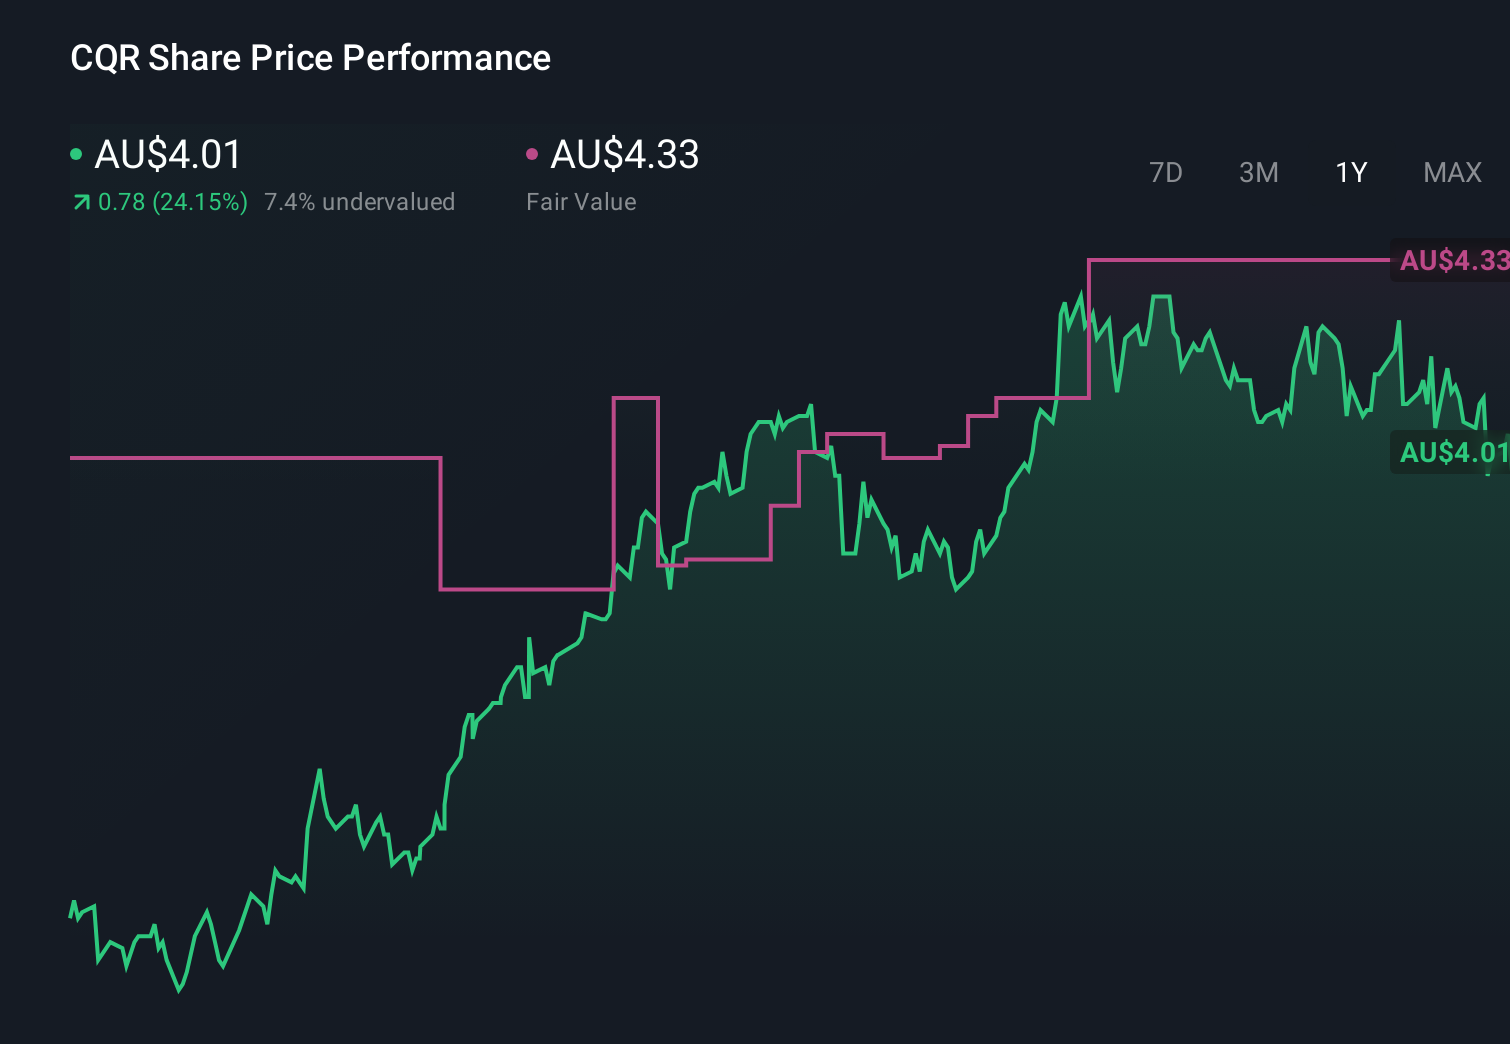
Task: Open the MAX history view
Action: (1451, 172)
